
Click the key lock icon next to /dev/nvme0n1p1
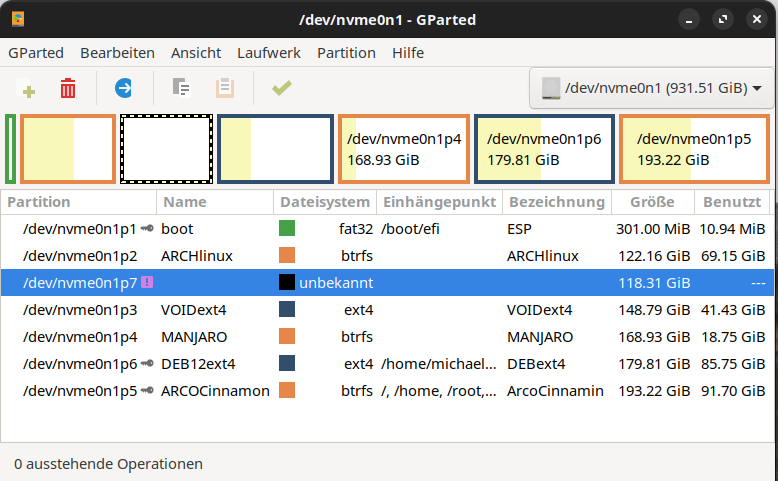[147, 229]
